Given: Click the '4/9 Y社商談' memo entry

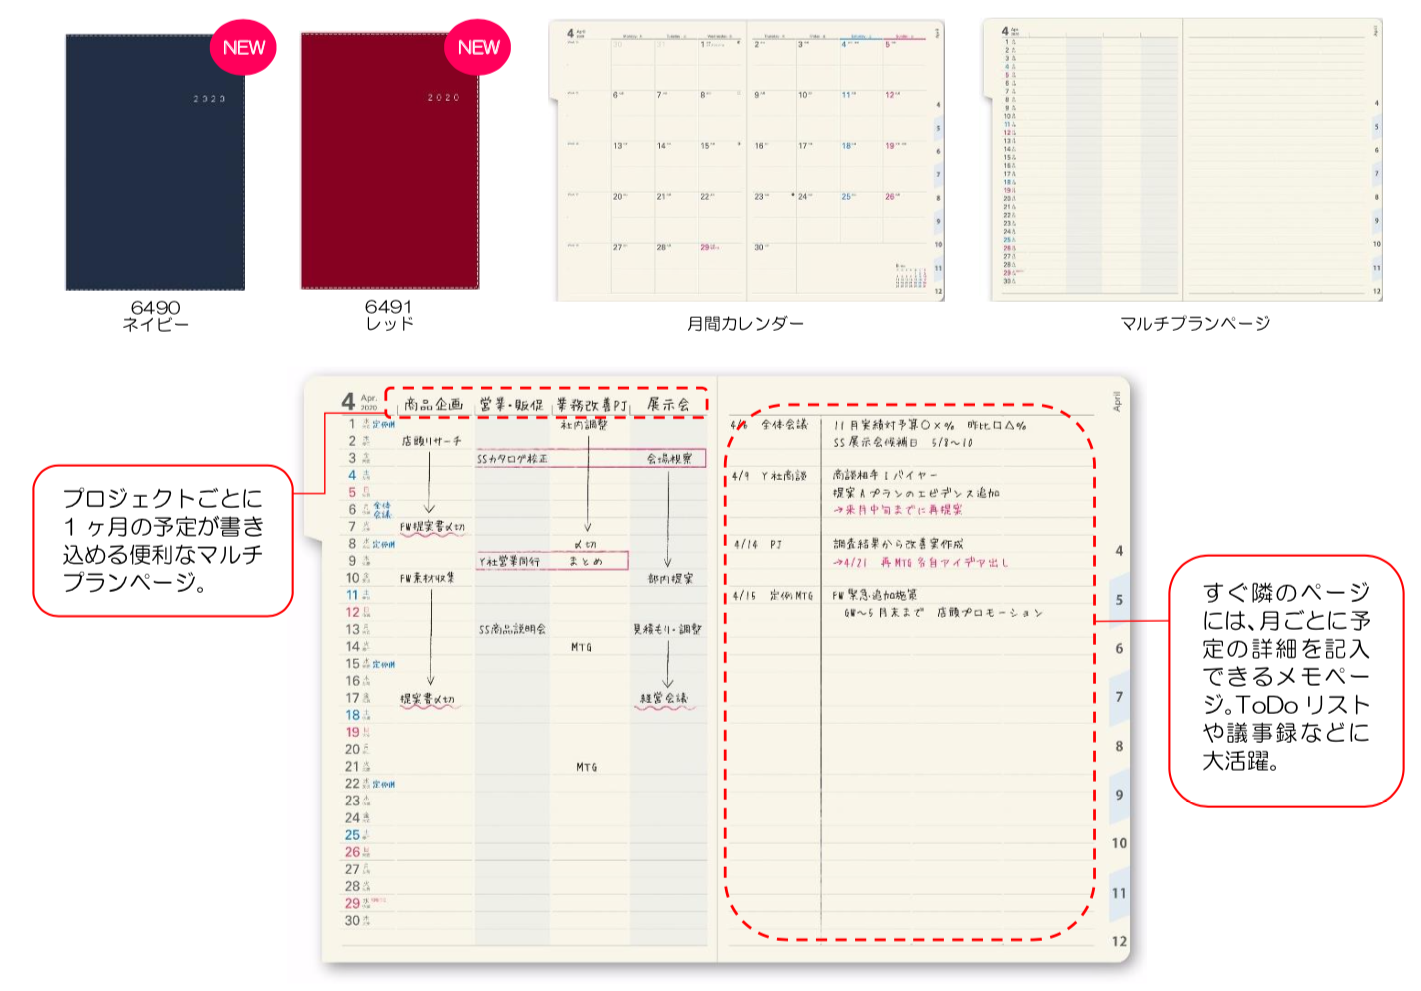Looking at the screenshot, I should pyautogui.click(x=770, y=476).
